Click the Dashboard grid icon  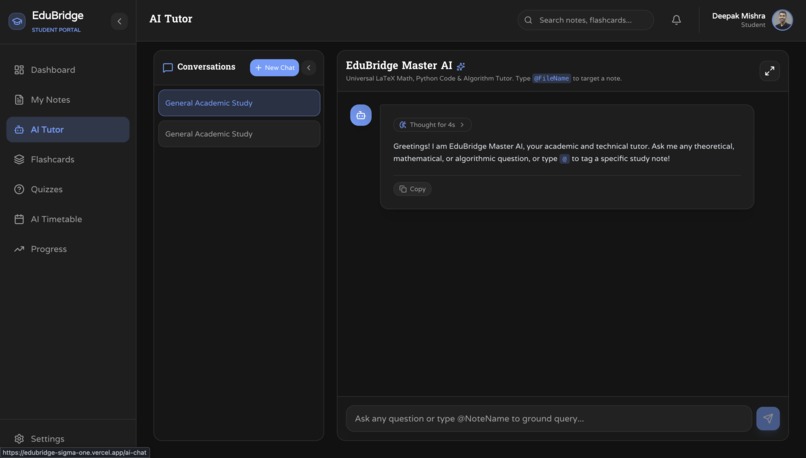tap(19, 70)
